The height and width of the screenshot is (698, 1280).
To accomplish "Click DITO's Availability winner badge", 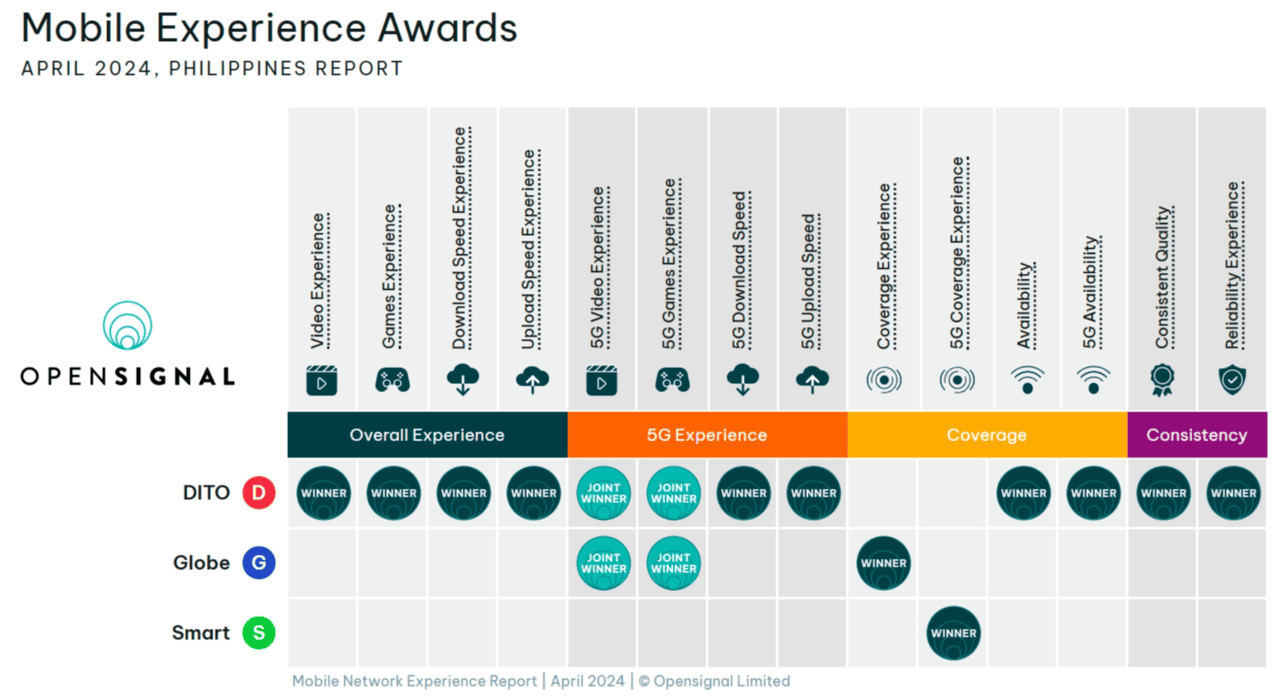I will pos(1024,493).
